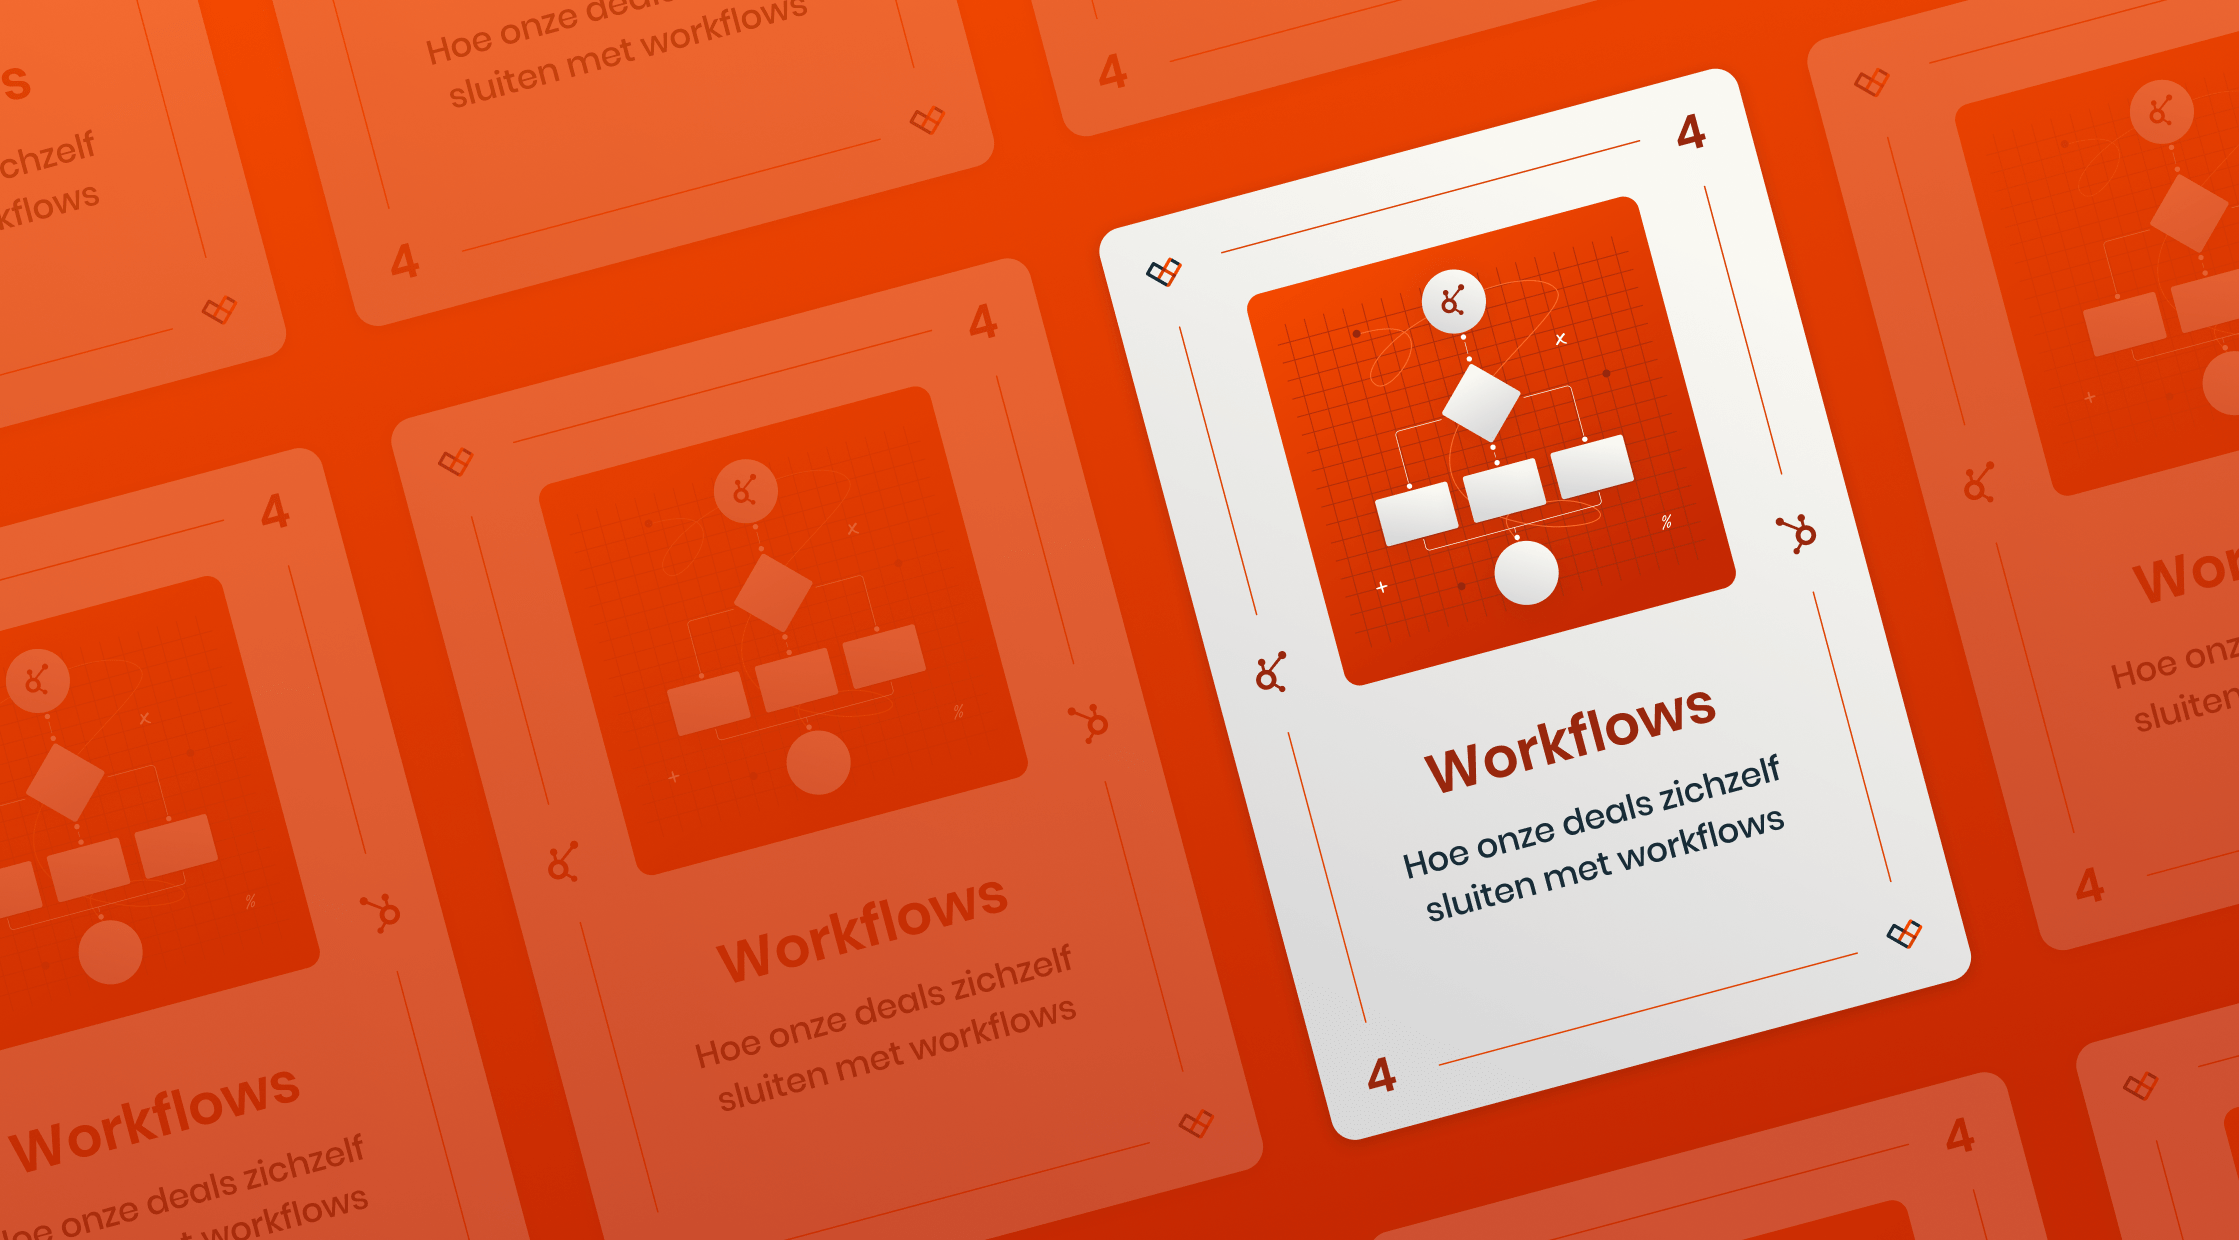Select the white circle at the white card's flowchart bottom
Viewport: 2239px width, 1240px height.
coord(1526,573)
